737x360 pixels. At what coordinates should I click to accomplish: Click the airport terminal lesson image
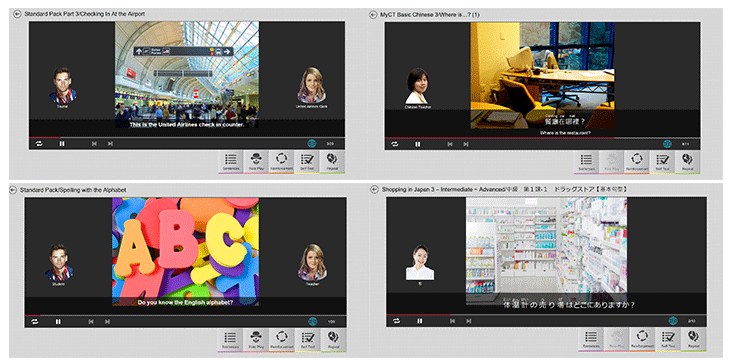coord(187,75)
